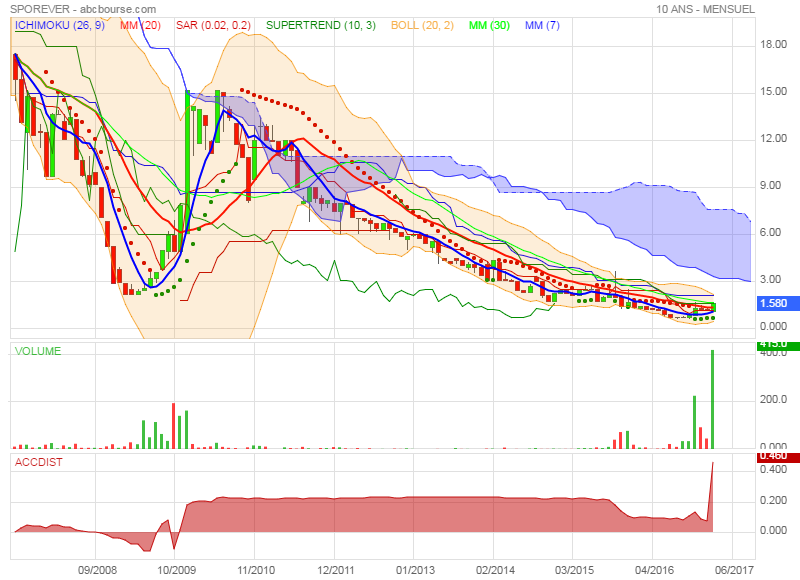Click the ACCDIST panel label
The height and width of the screenshot is (580, 800).
(x=39, y=462)
